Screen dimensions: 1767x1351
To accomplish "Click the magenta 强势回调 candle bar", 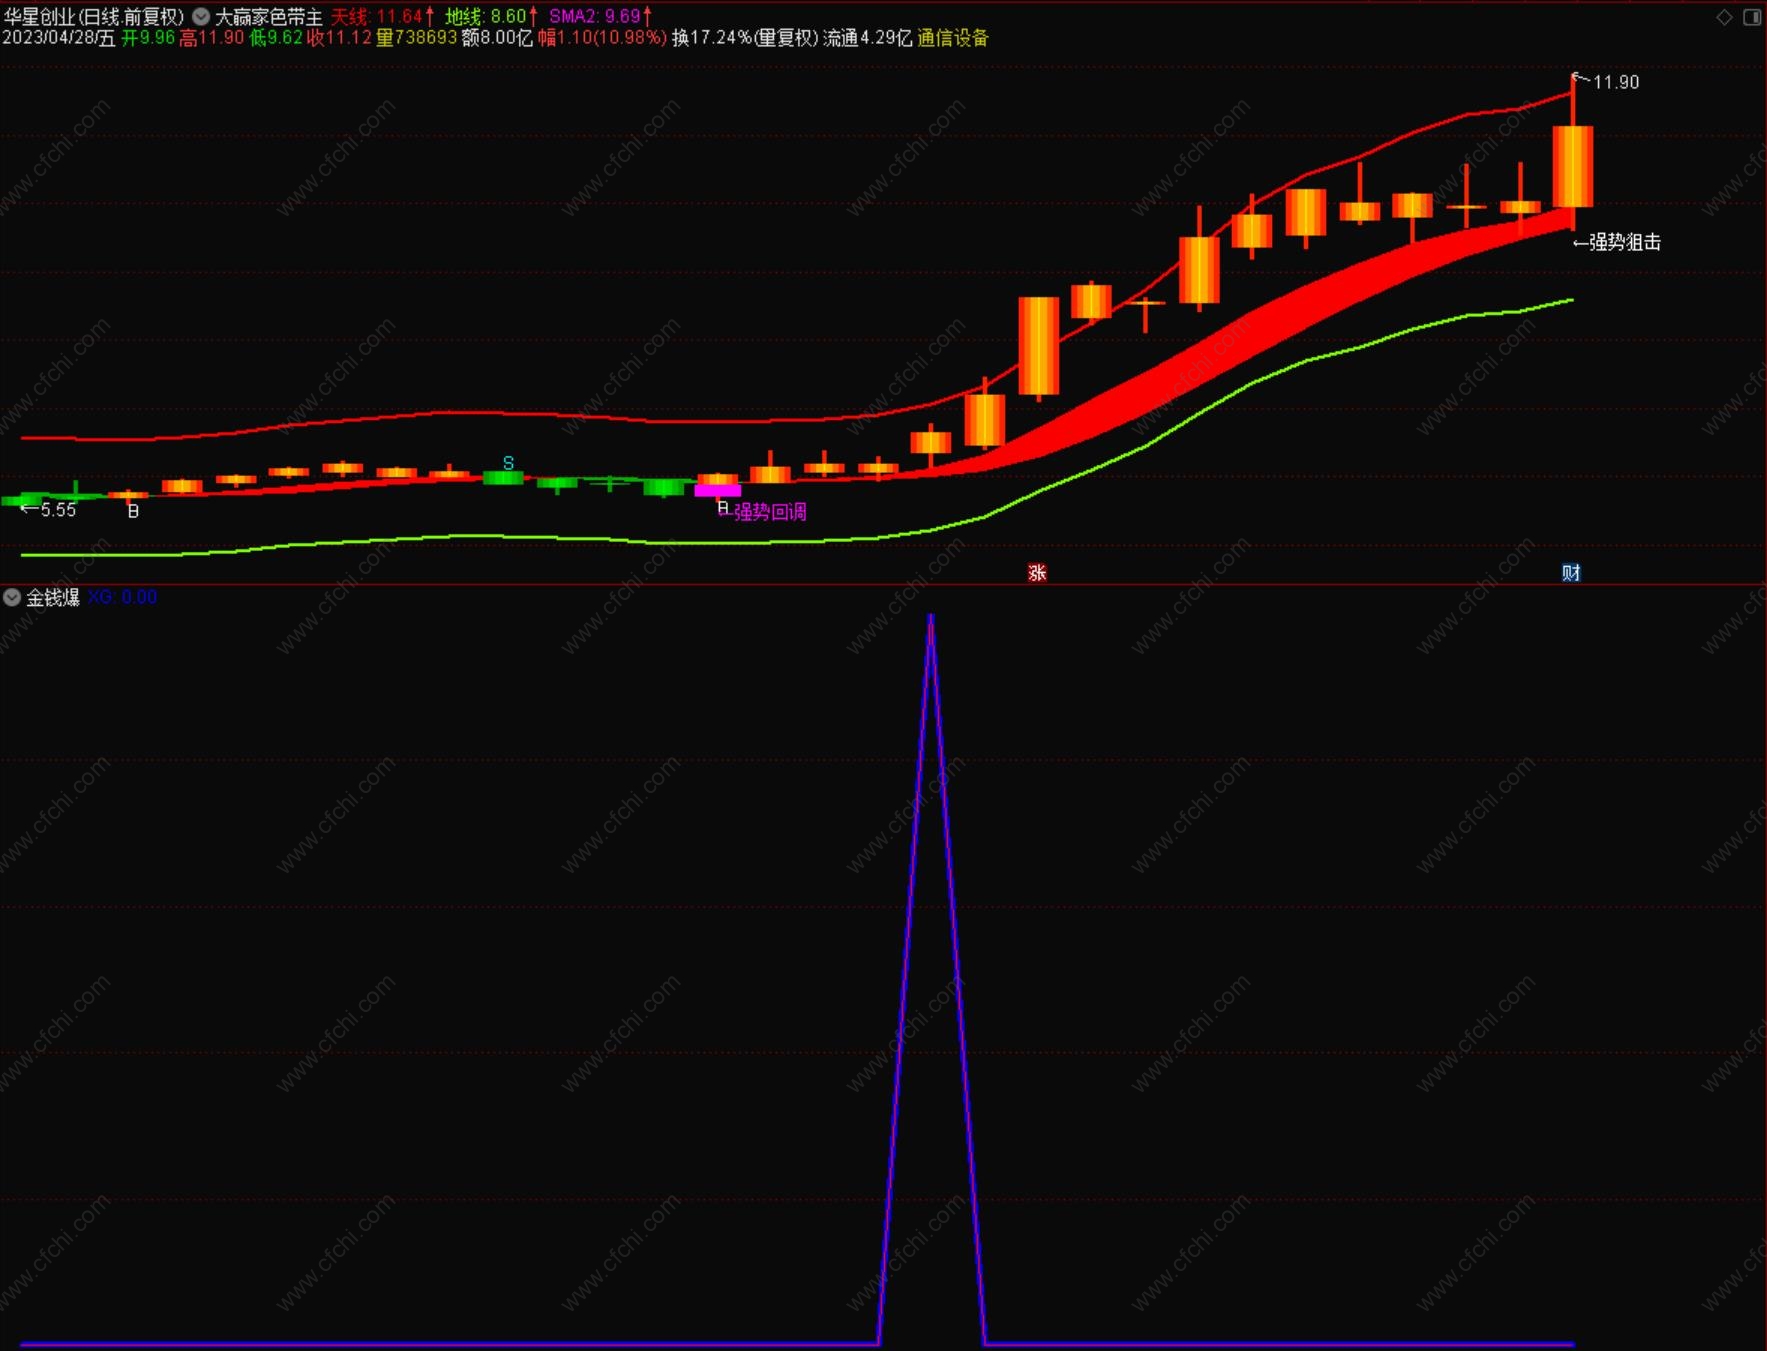I will [717, 490].
